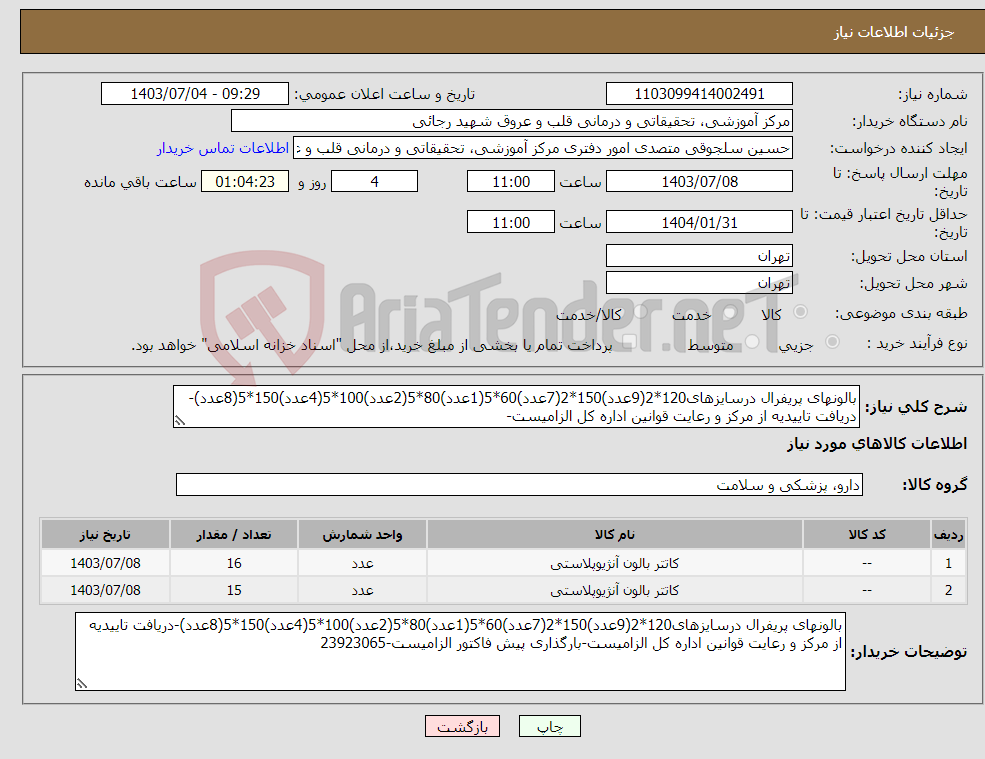Click the delivery province field تهران
Screen dimensions: 985x759
click(x=699, y=256)
